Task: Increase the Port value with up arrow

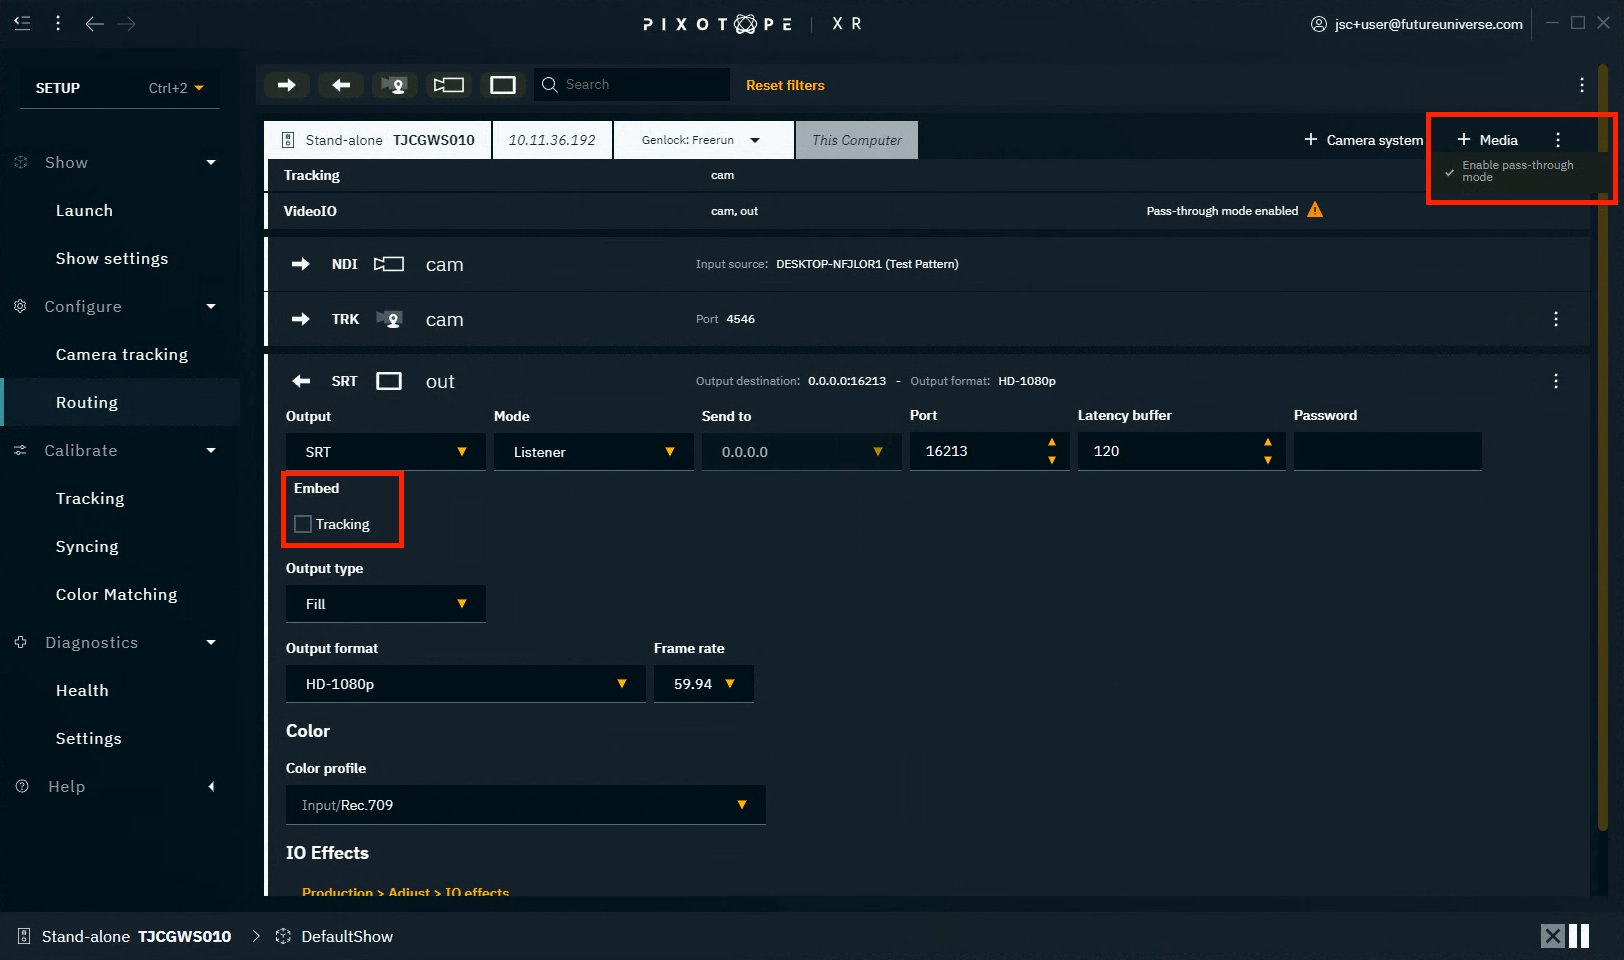Action: point(1051,442)
